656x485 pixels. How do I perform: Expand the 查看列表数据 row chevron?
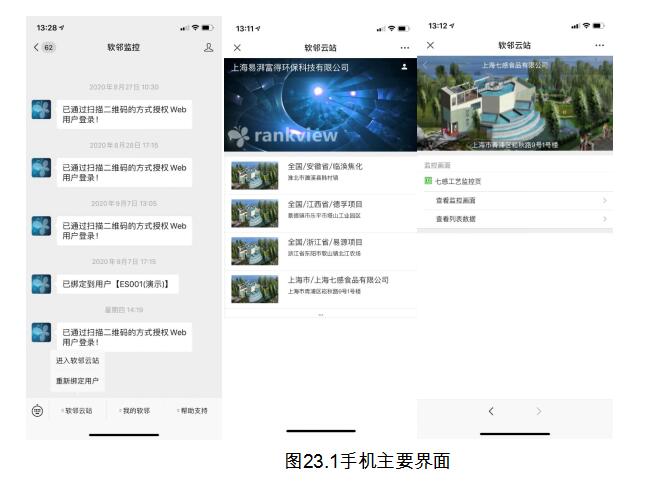[604, 218]
